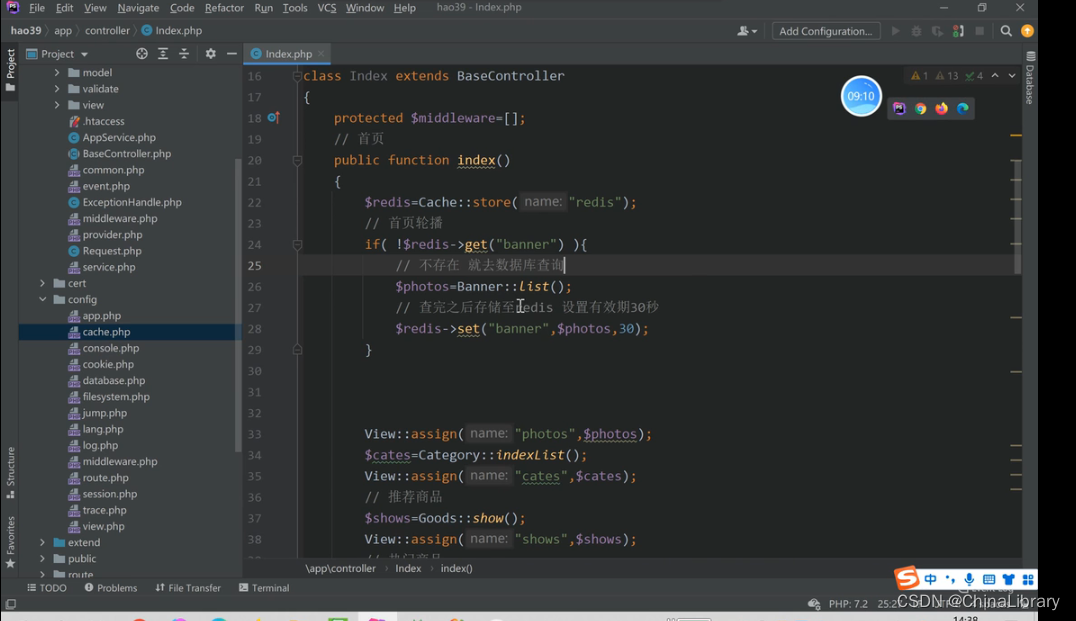This screenshot has height=621, width=1076.
Task: Open preview in Firefox browser icon
Action: [x=942, y=108]
